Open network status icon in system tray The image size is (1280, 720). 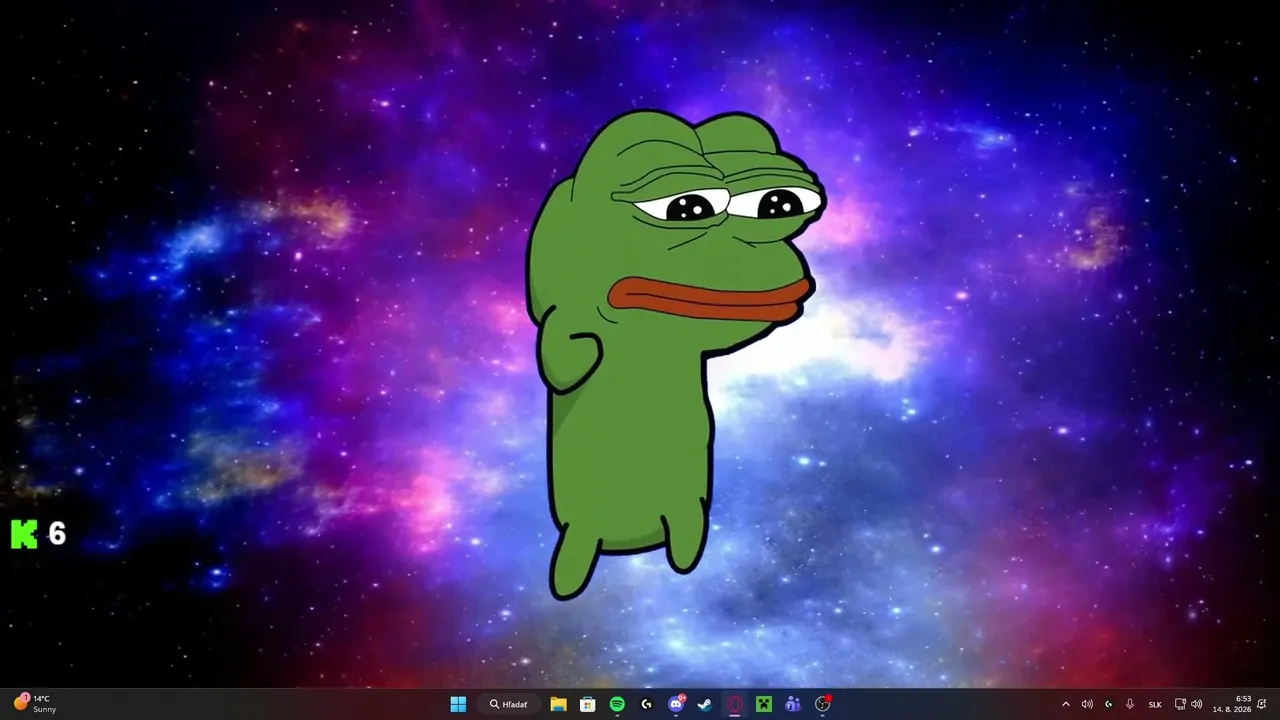click(x=1180, y=704)
